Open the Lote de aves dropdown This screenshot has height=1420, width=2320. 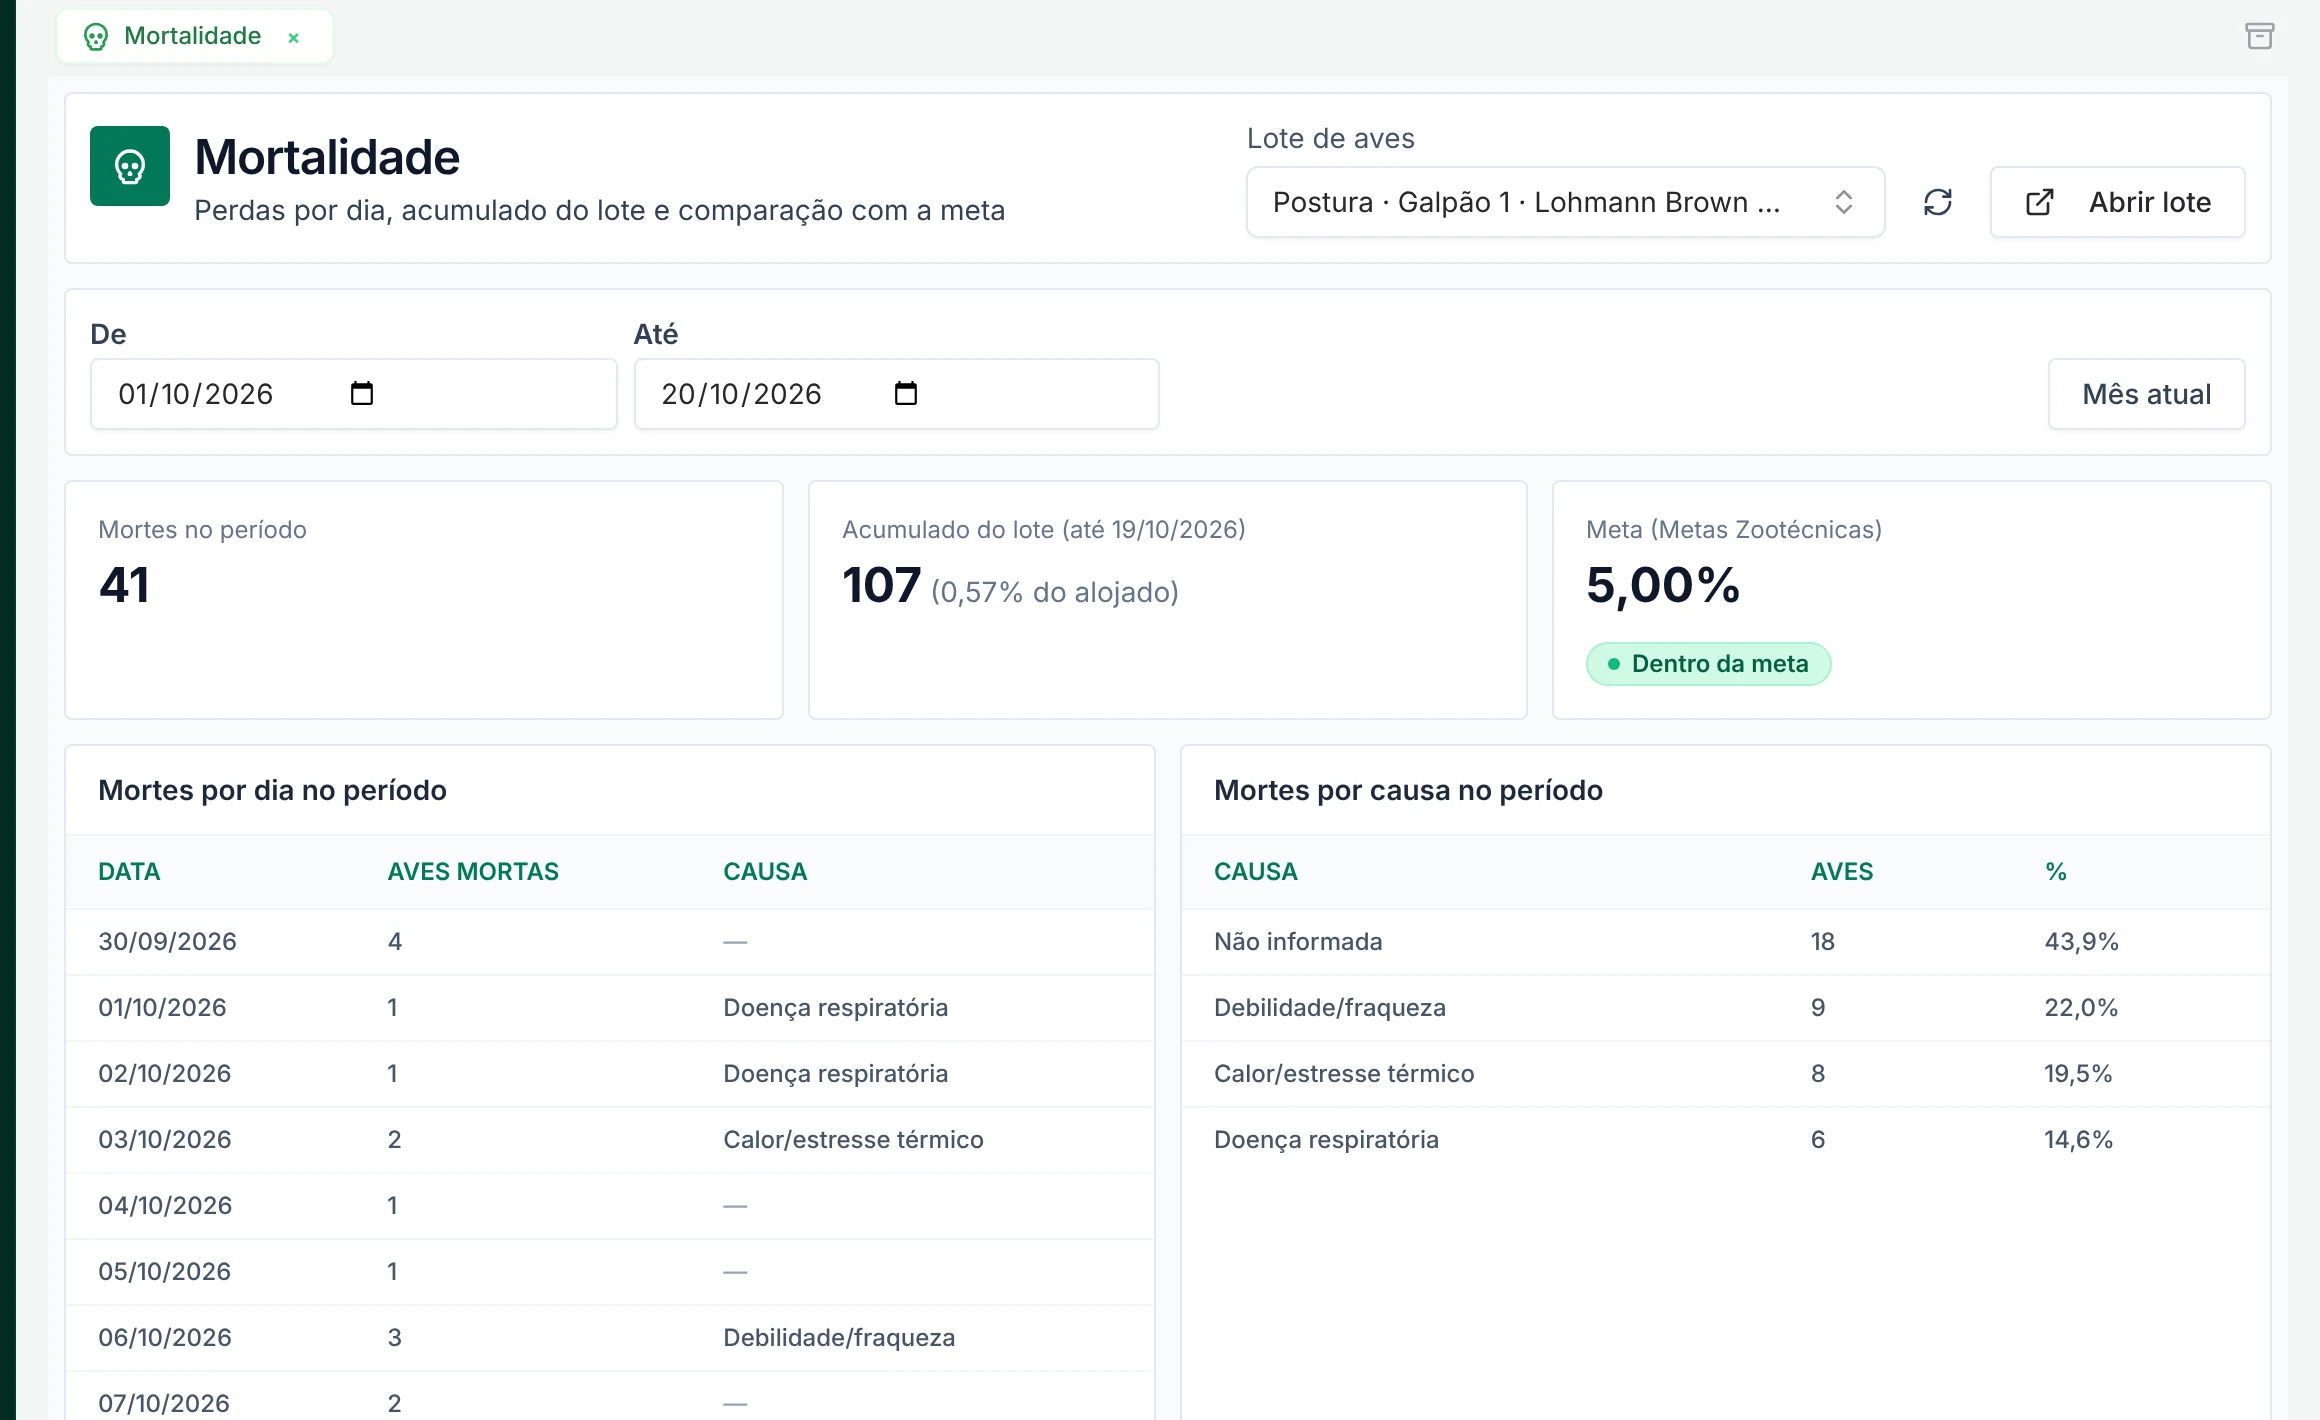click(x=1565, y=202)
